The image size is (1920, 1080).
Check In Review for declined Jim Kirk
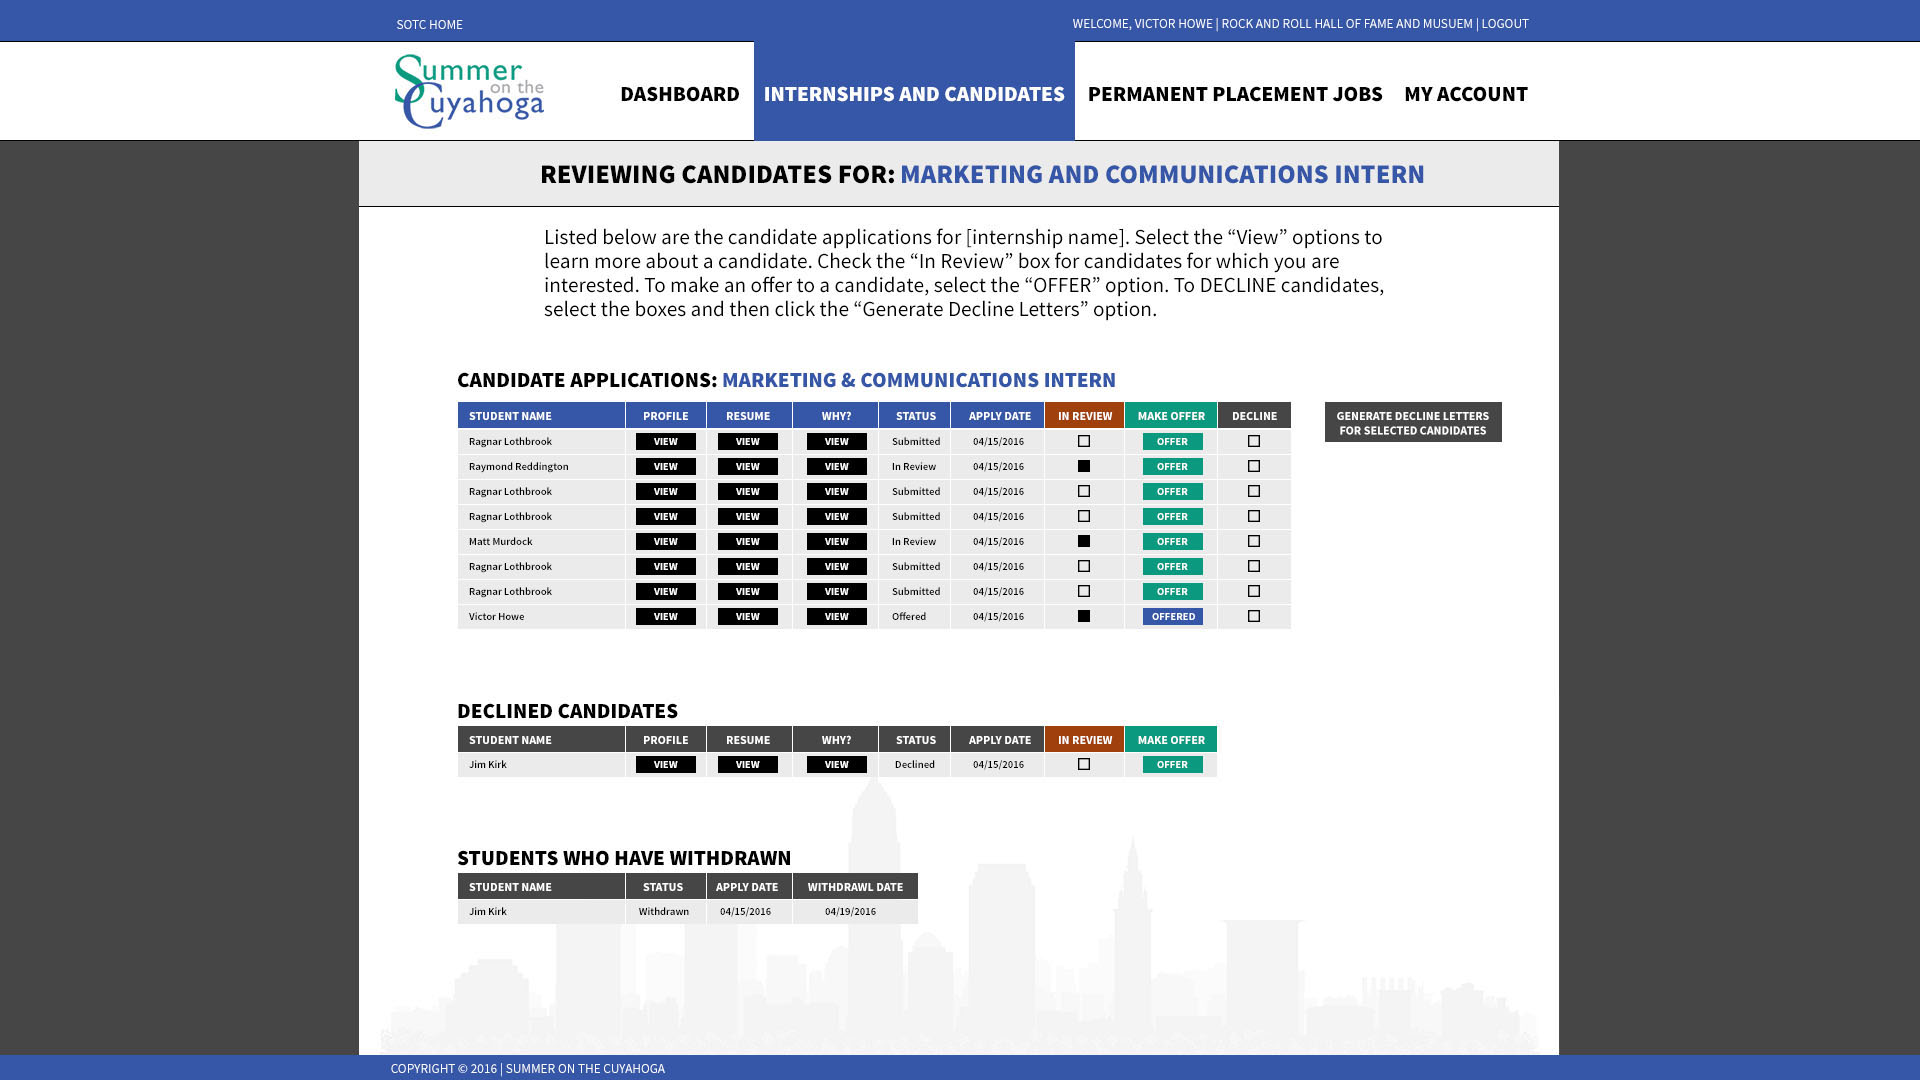point(1084,764)
